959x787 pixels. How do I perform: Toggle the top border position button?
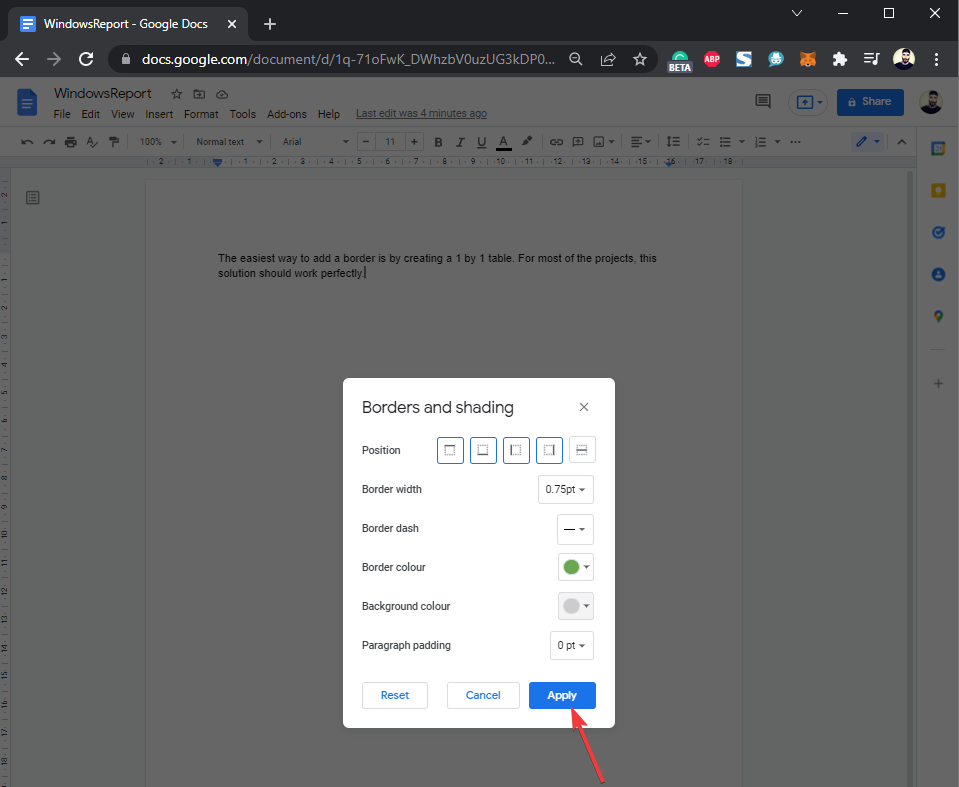click(x=450, y=450)
